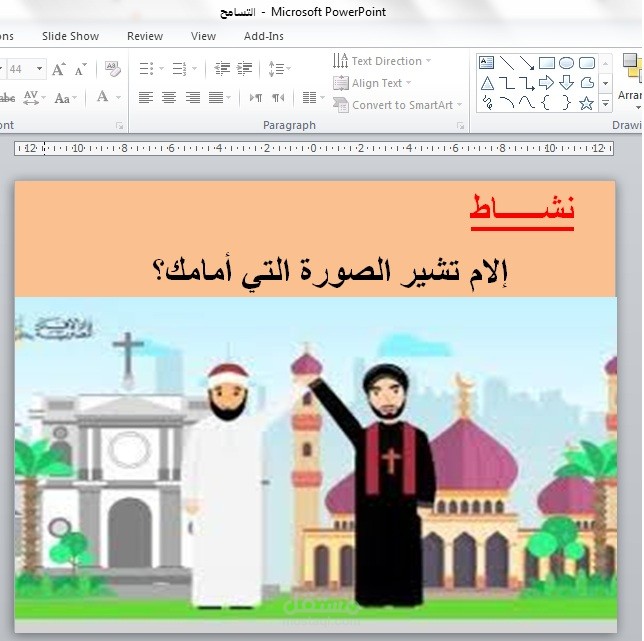Select the Curve shape
This screenshot has height=641, width=644.
(x=527, y=103)
